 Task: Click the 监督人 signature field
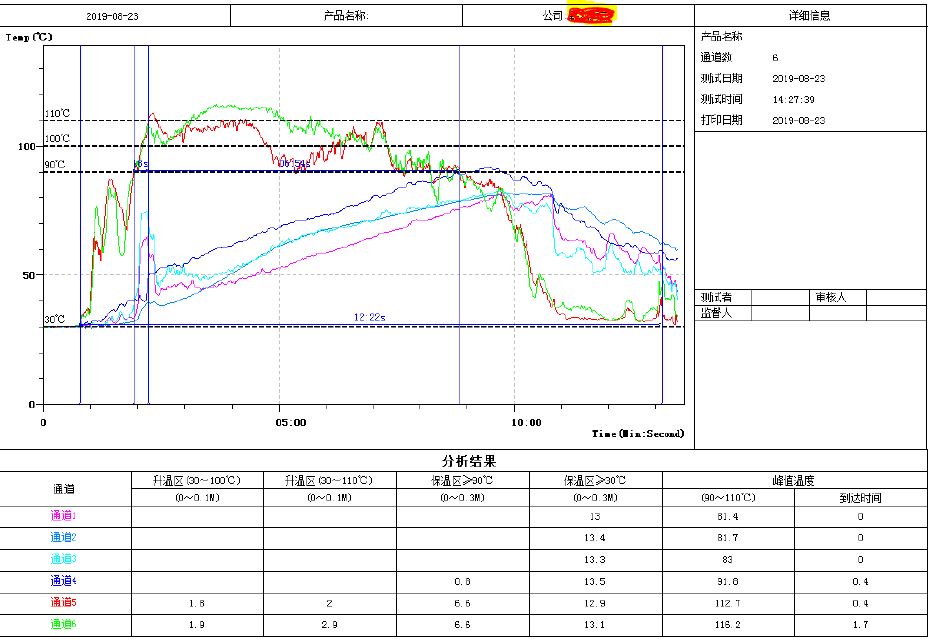(717, 313)
